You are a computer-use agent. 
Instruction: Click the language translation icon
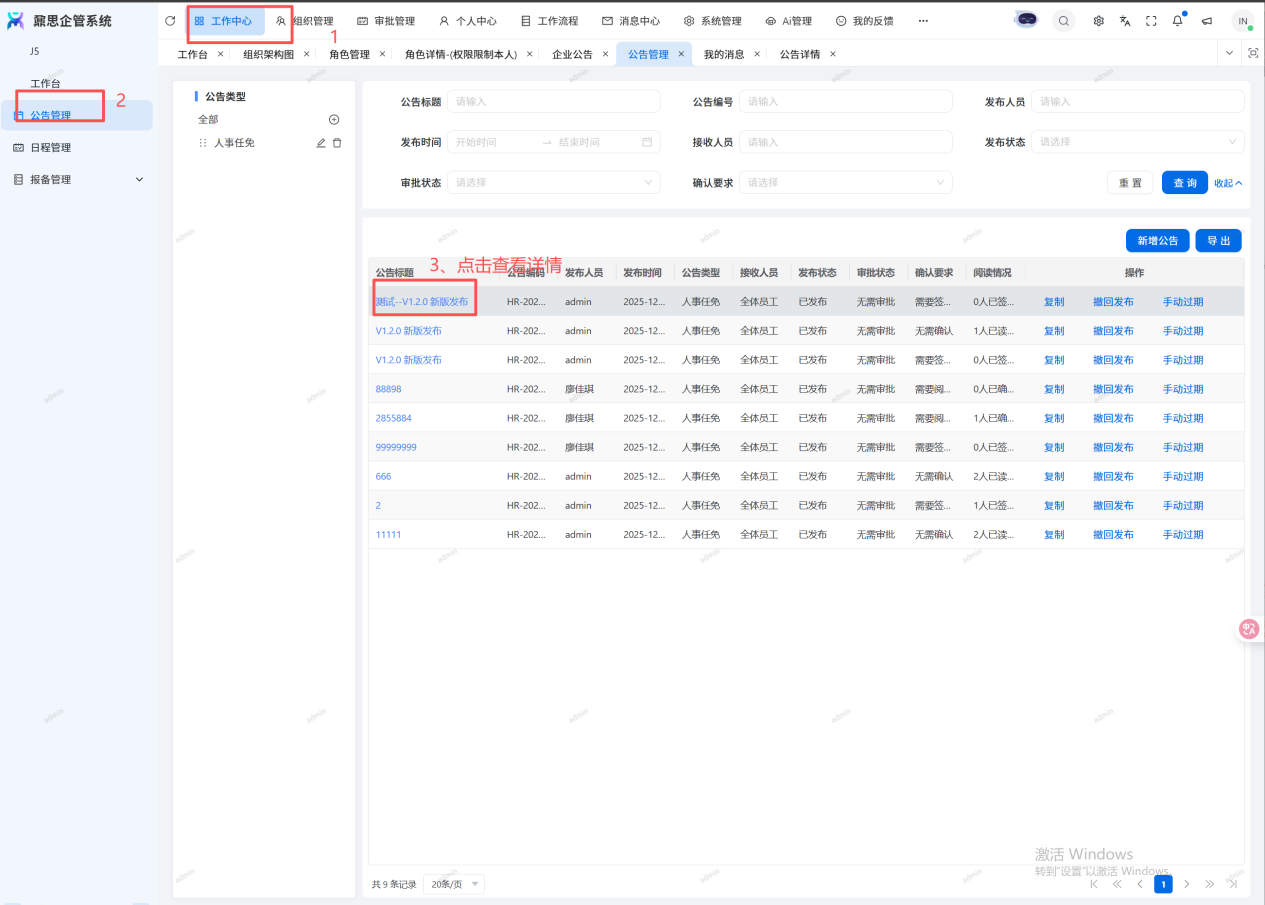(x=1125, y=21)
